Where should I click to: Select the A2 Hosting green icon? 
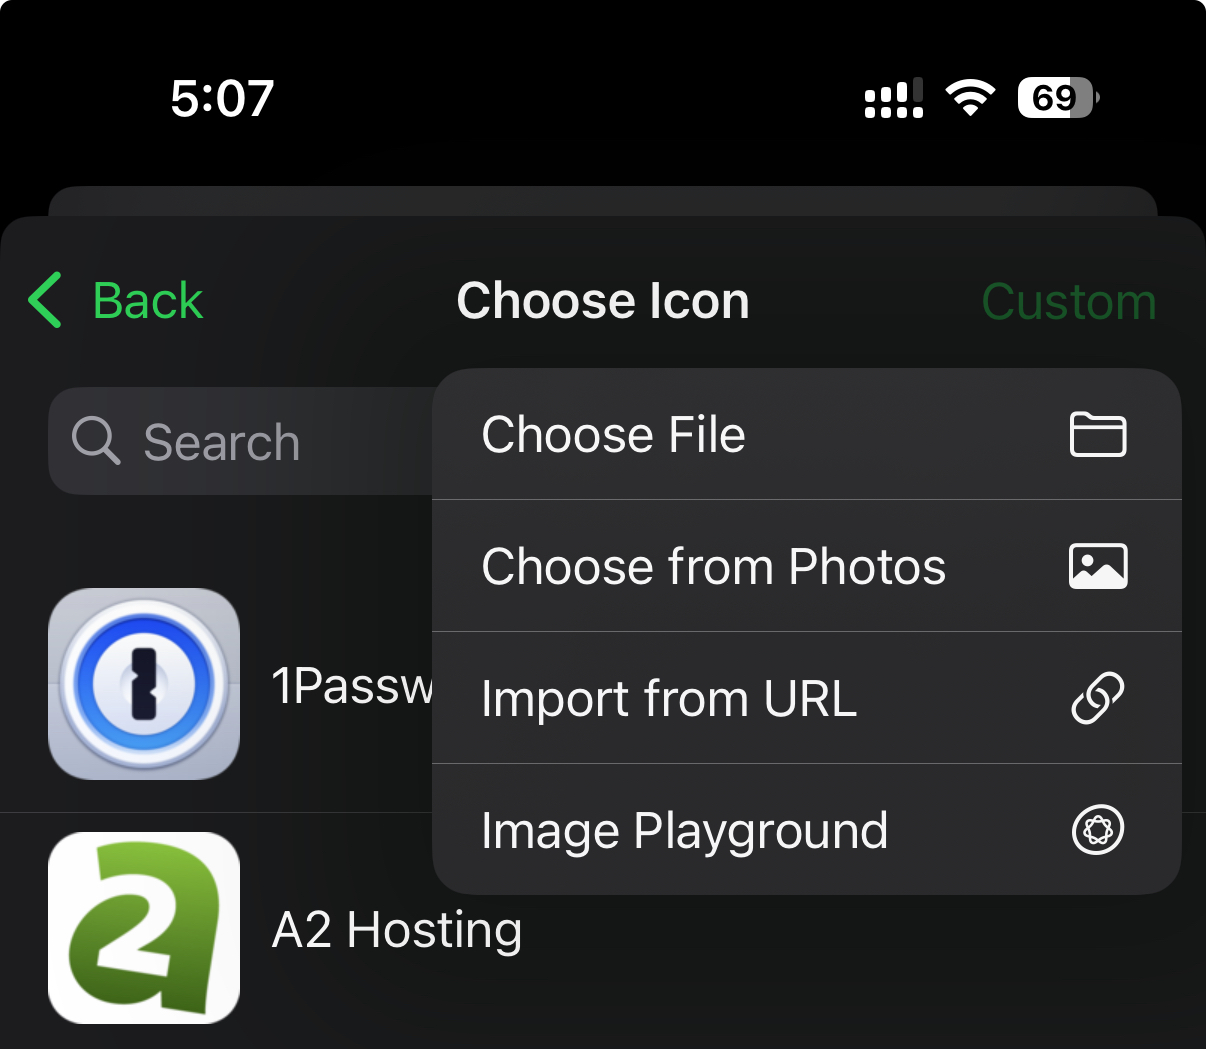tap(144, 928)
